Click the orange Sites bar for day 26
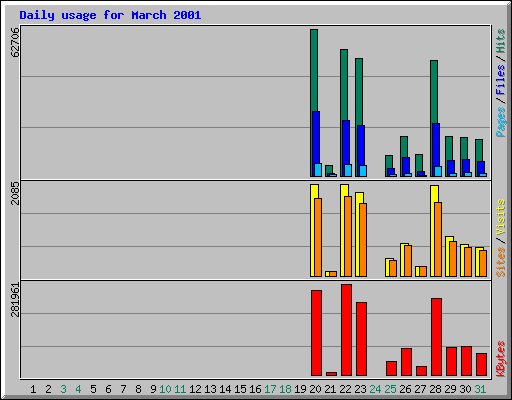Viewport: 512px width, 400px height. tap(408, 261)
